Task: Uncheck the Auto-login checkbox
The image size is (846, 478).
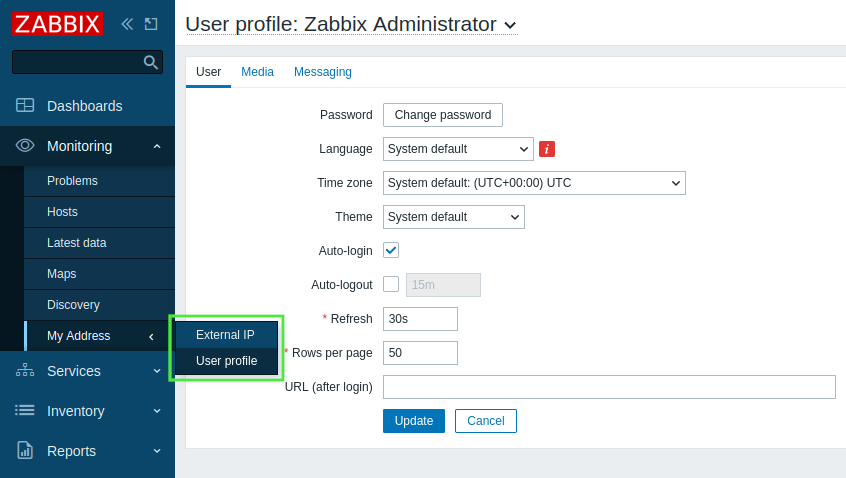Action: pyautogui.click(x=391, y=250)
